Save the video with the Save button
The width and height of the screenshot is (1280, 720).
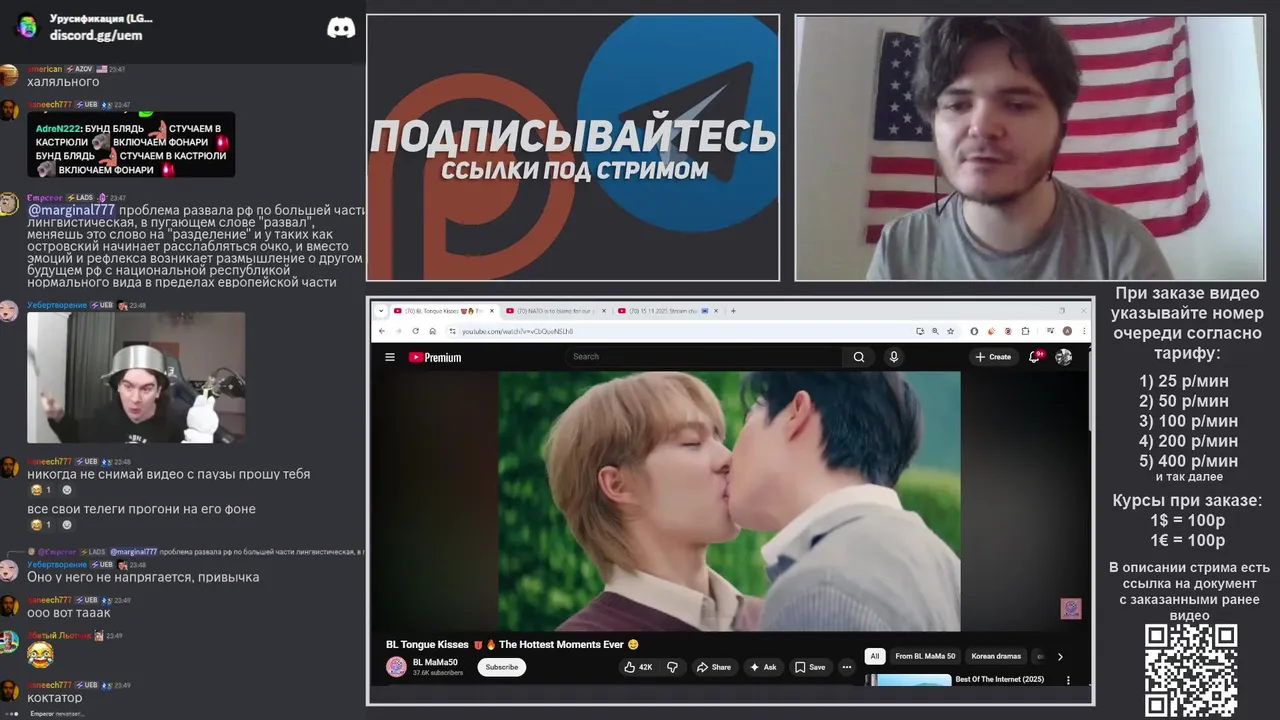tap(810, 667)
